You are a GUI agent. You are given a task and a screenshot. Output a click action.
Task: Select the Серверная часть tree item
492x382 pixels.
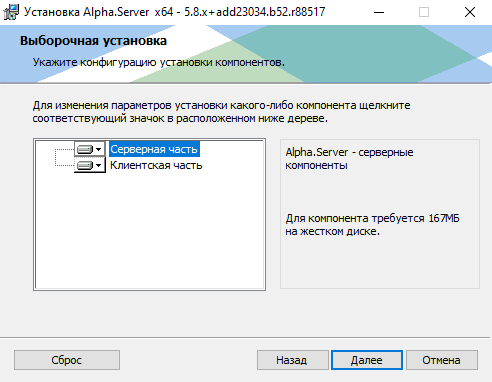click(x=154, y=149)
